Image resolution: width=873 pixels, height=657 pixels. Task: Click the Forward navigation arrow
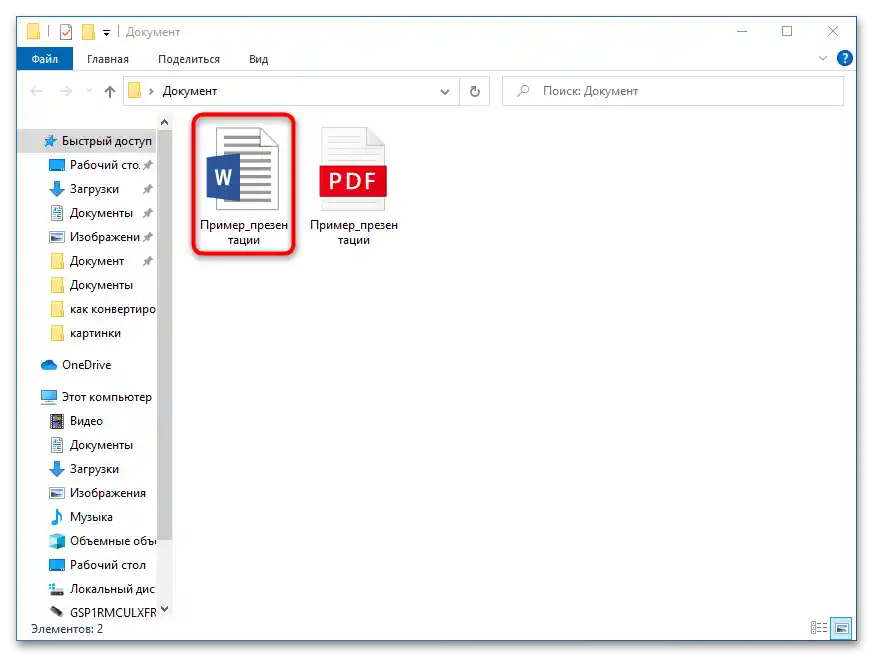pyautogui.click(x=66, y=91)
